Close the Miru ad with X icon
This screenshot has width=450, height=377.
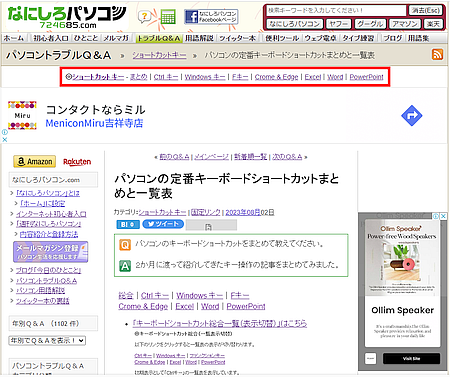pos(5,140)
